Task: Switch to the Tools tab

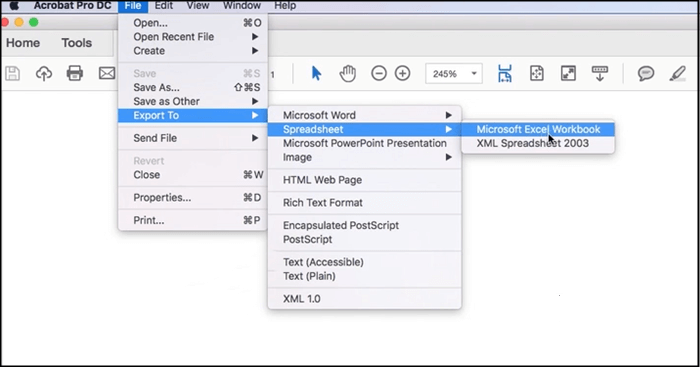Action: 76,43
